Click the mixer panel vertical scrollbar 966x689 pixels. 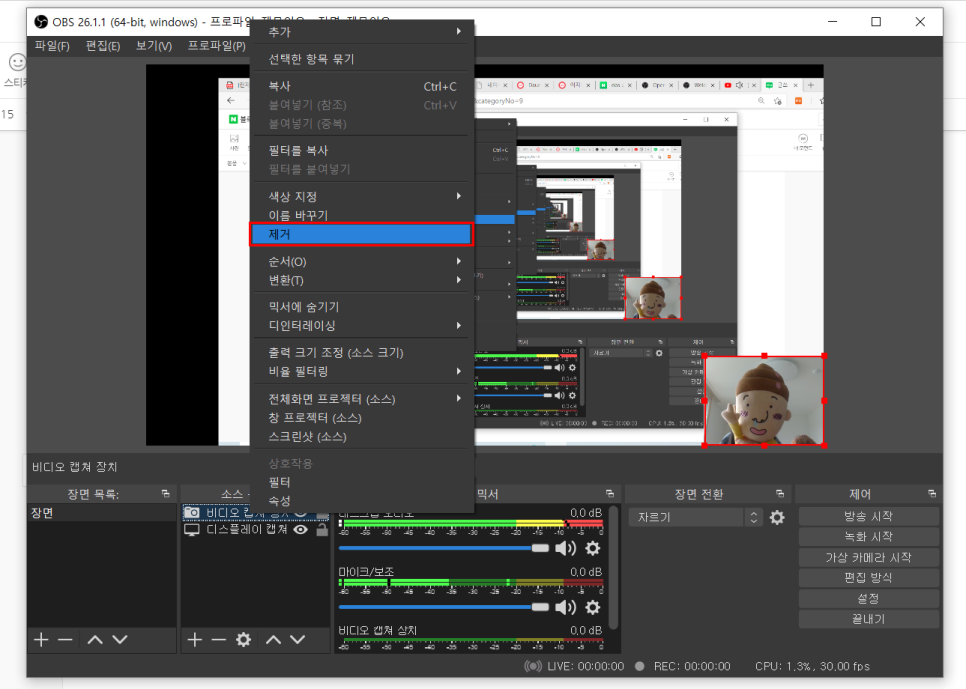pos(613,567)
